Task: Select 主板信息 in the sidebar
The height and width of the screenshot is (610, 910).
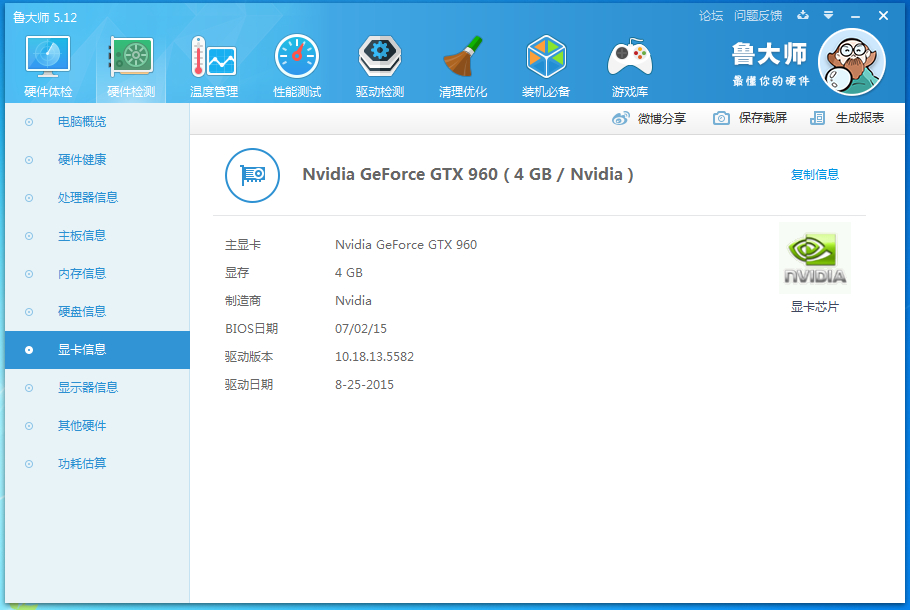Action: click(x=98, y=236)
